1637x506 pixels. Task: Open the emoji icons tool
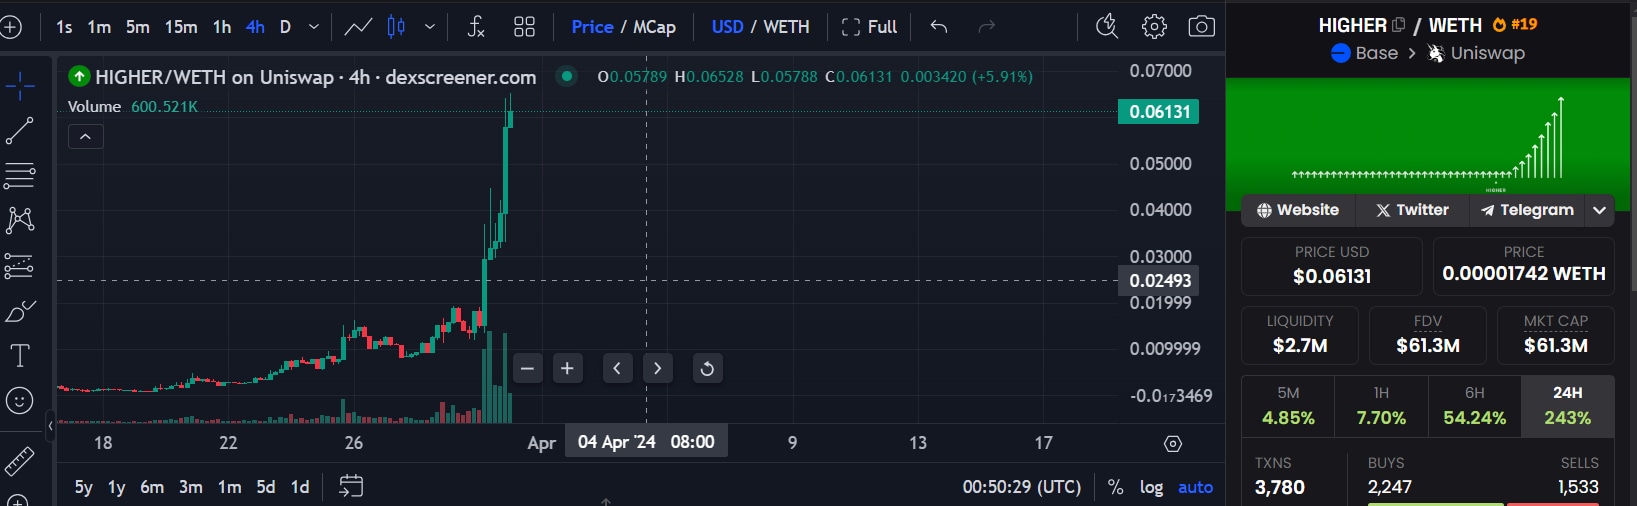click(x=20, y=401)
